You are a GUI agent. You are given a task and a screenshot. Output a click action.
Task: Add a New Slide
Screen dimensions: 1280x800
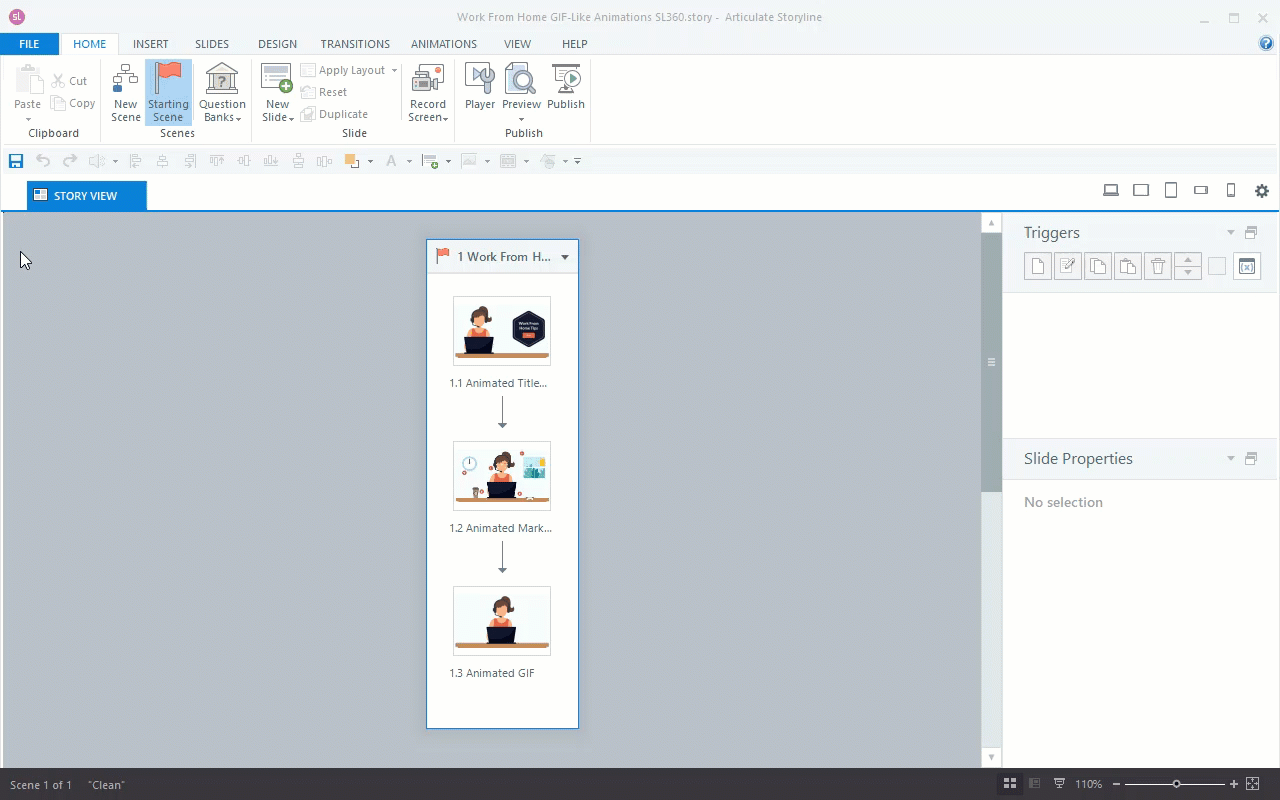tap(277, 93)
